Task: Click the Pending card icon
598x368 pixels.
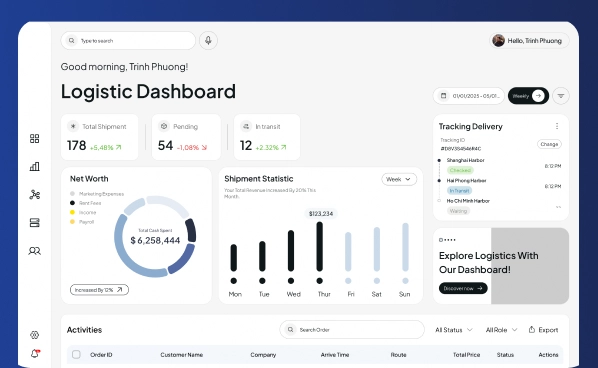Action: (x=164, y=126)
